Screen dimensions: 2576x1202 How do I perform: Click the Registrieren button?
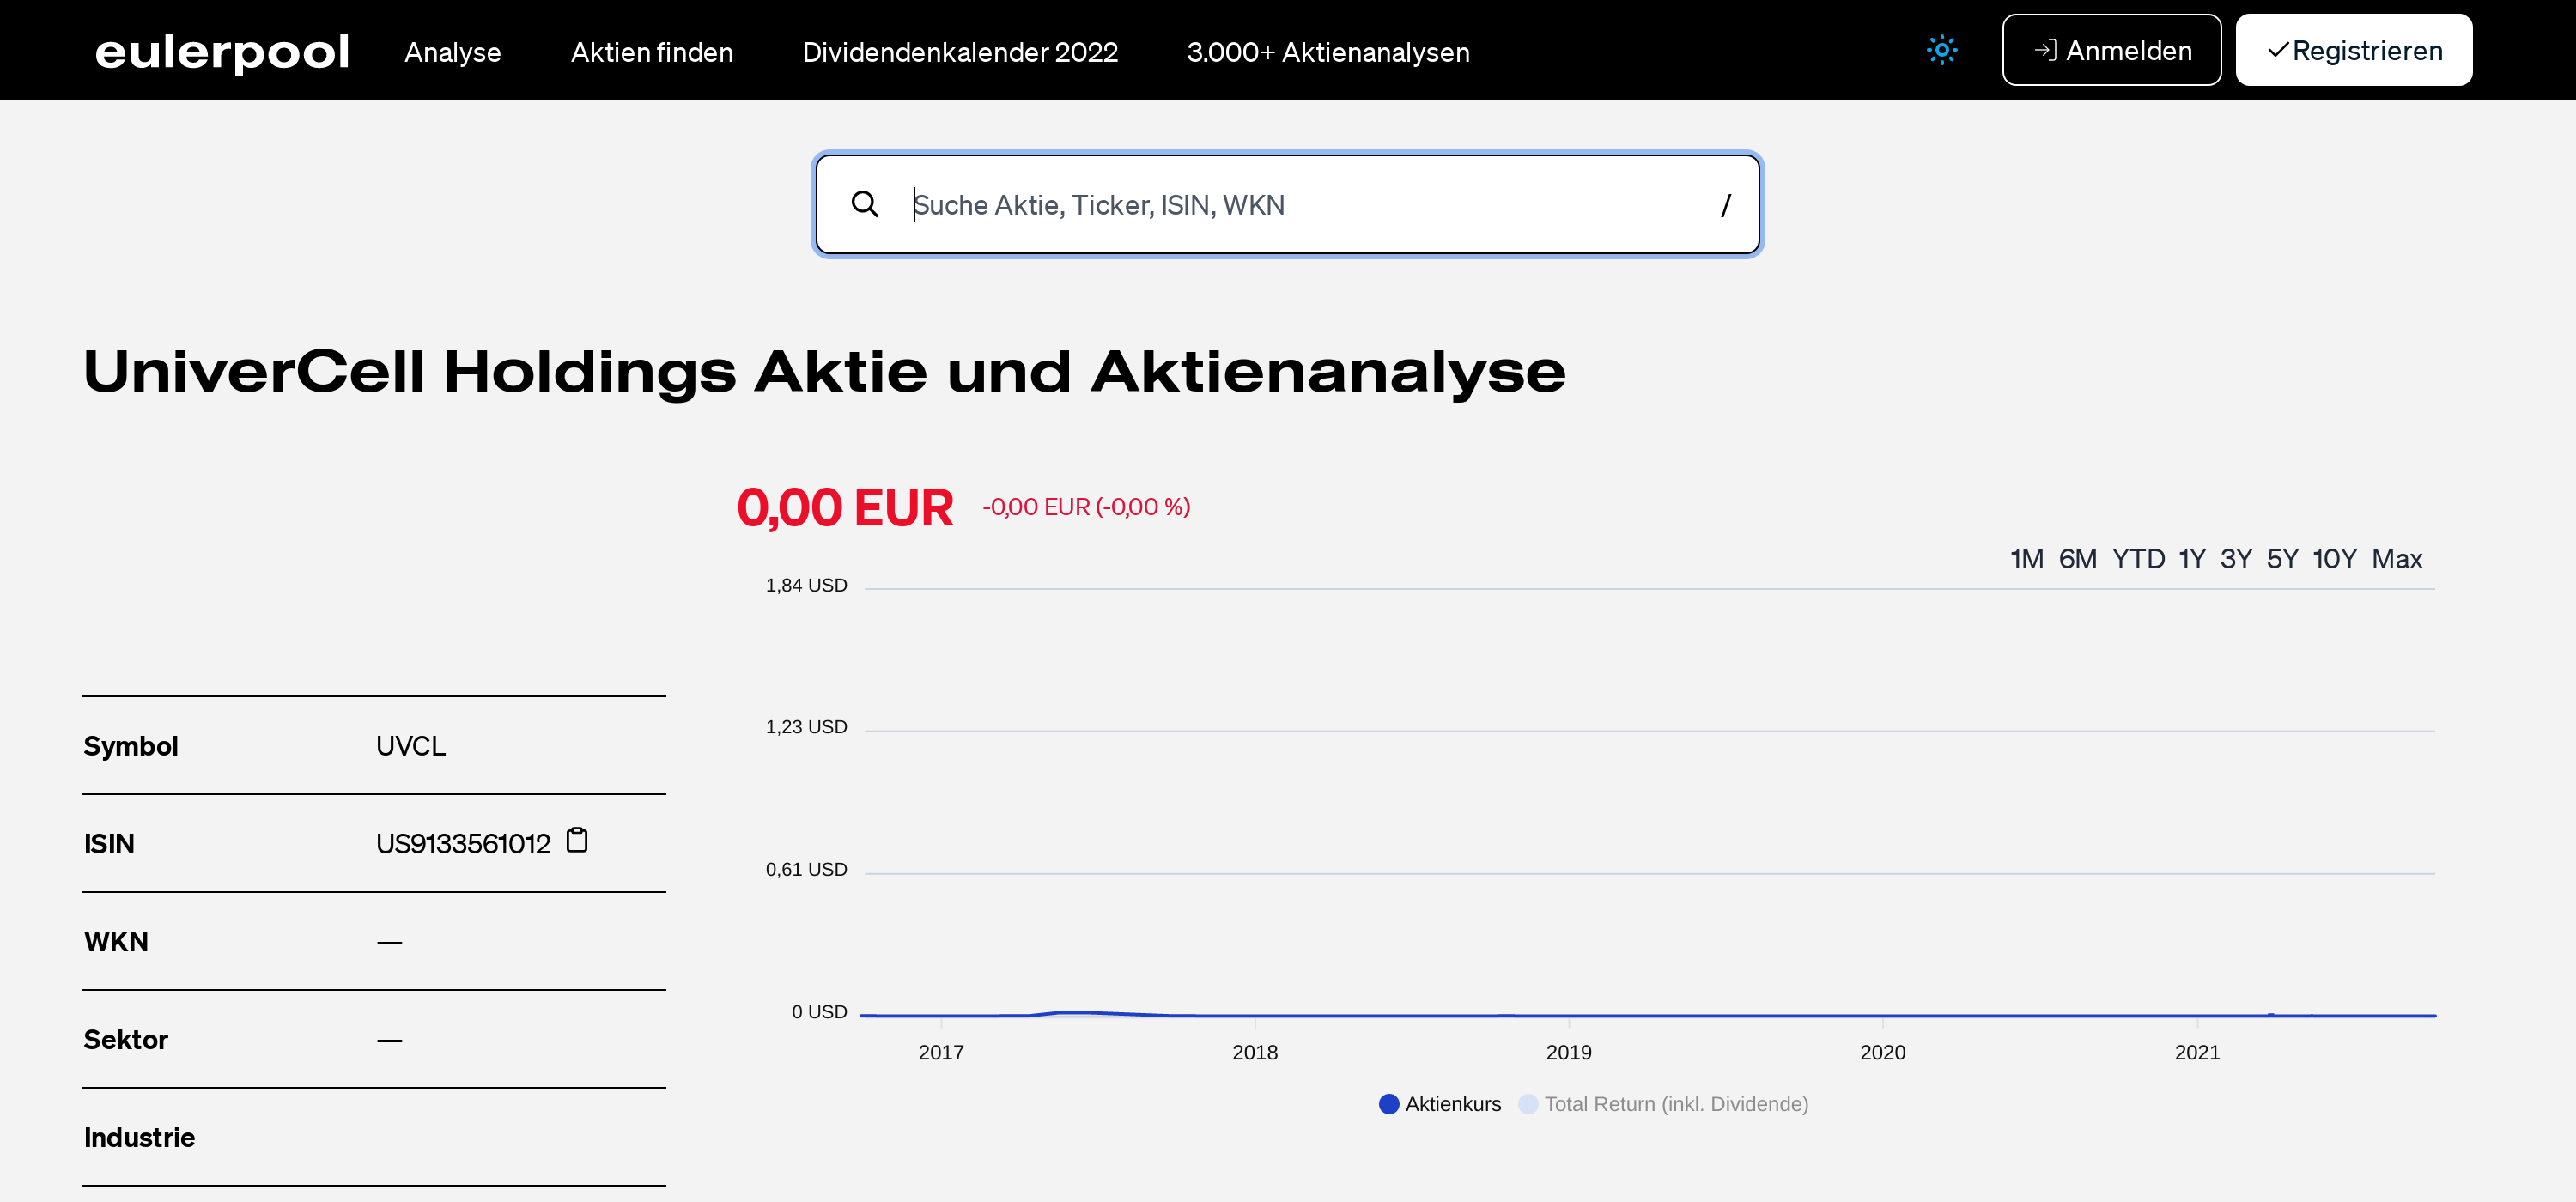click(2353, 50)
